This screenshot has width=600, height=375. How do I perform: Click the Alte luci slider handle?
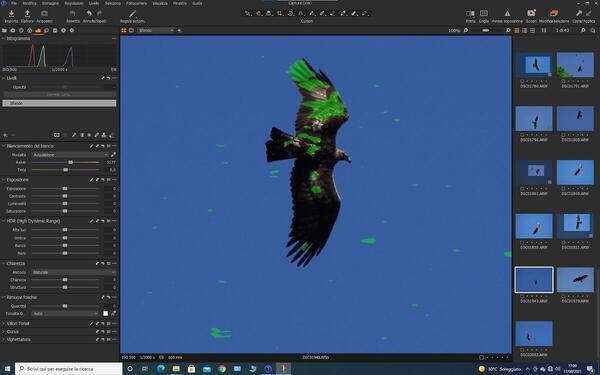point(65,230)
